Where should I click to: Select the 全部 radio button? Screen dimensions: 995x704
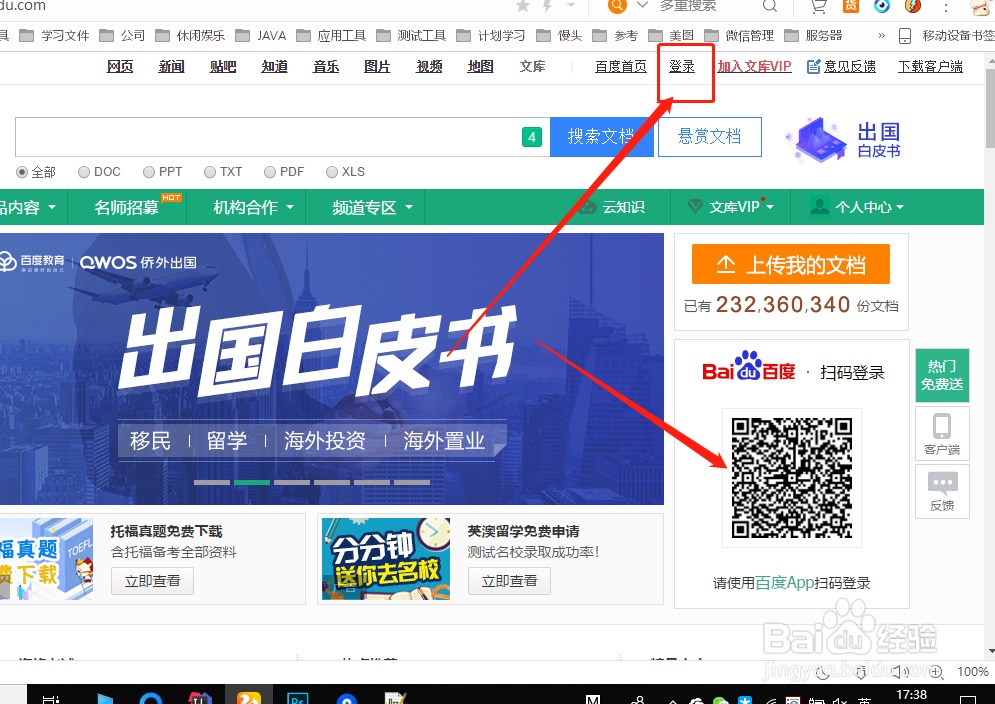(22, 172)
